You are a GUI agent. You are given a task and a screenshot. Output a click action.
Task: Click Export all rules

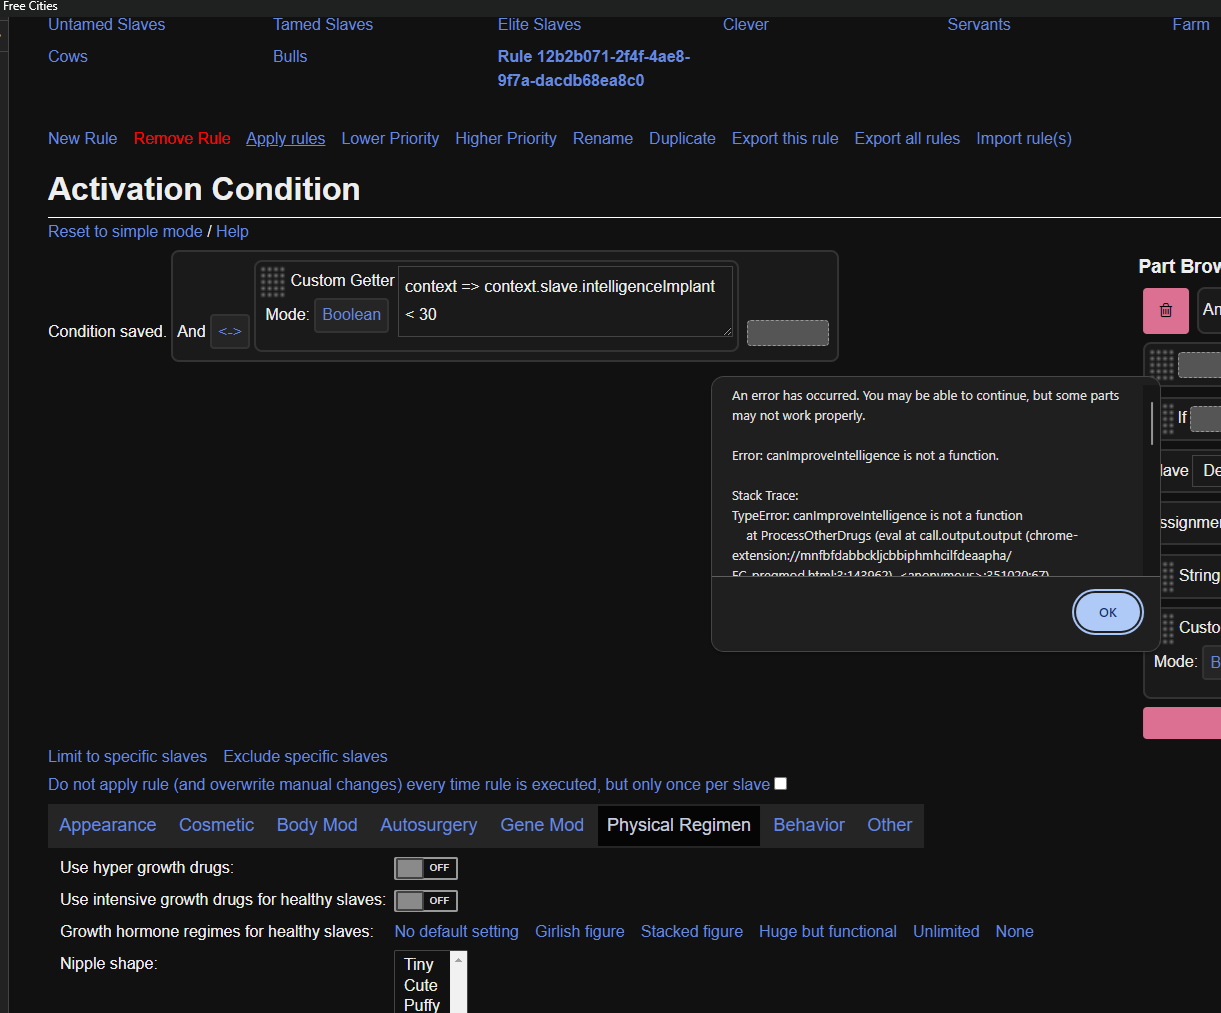click(906, 139)
